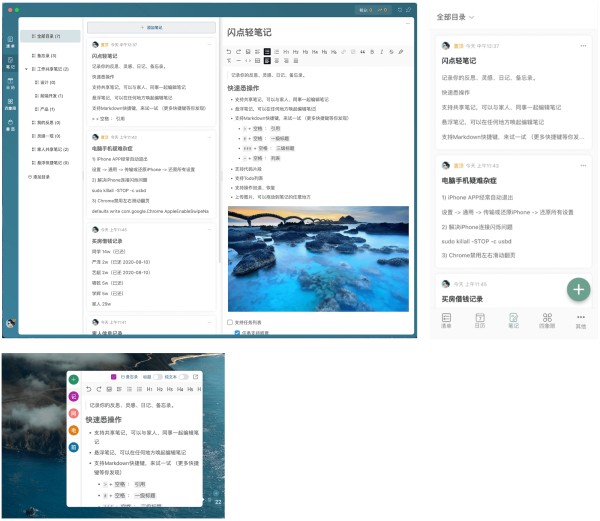Insert blockquote in main editor toolbar
600x521 pixels.
362,52
